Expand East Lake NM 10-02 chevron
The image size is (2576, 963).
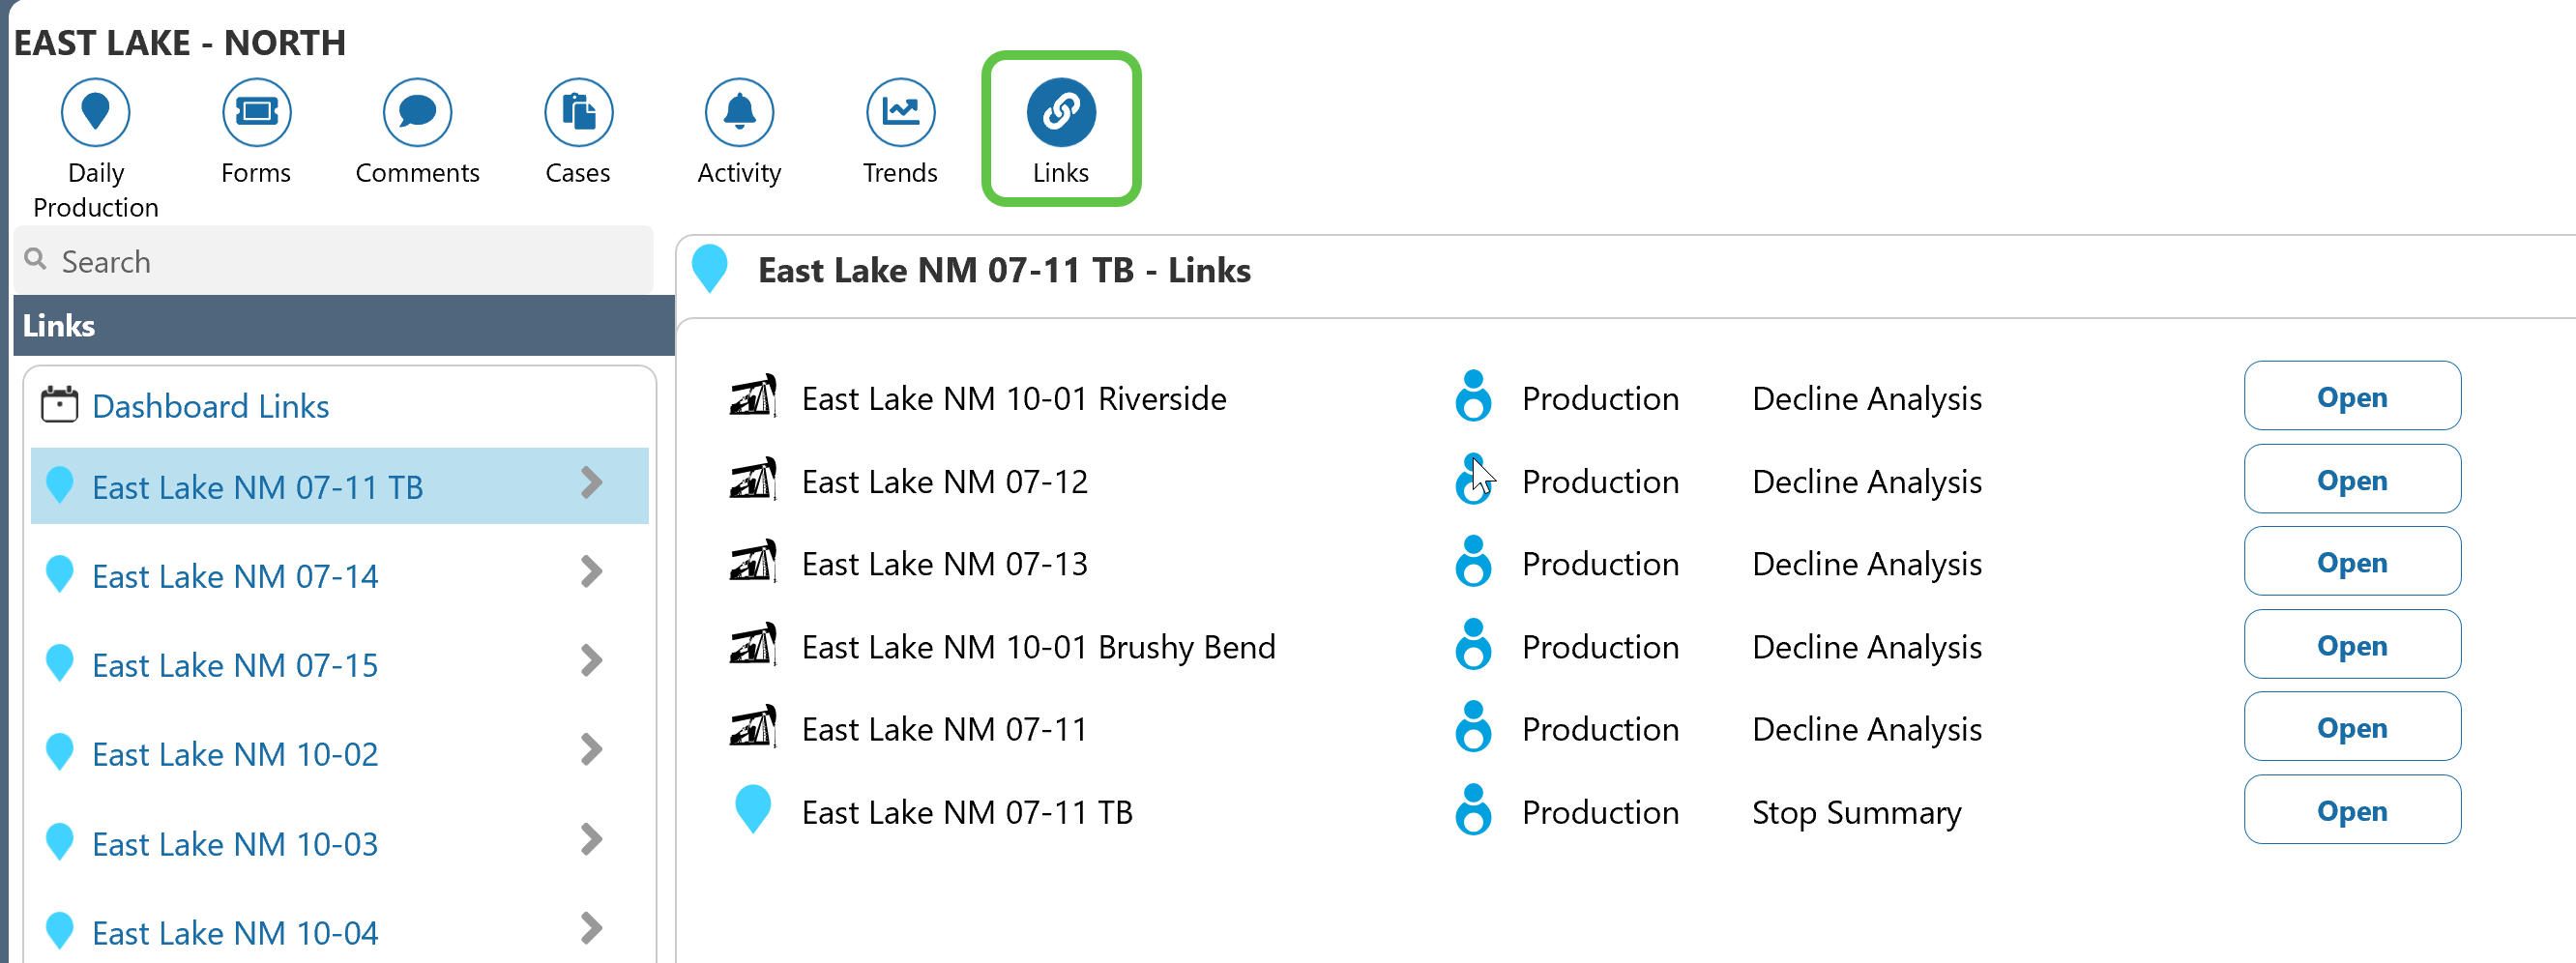[x=592, y=751]
